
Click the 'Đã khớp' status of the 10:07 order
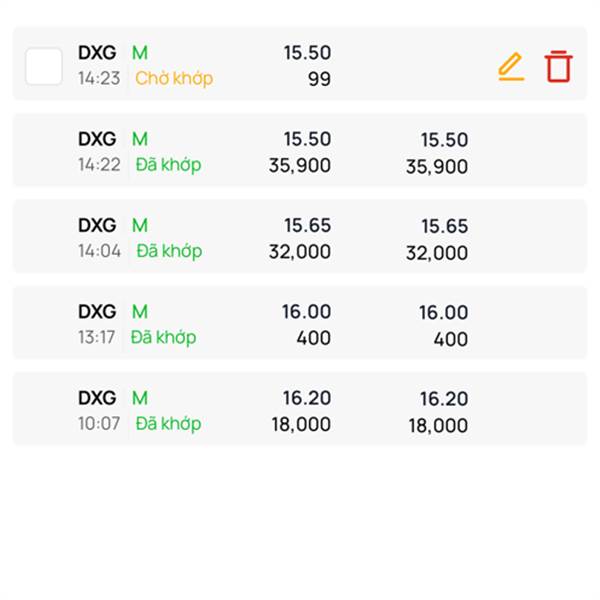pos(168,423)
